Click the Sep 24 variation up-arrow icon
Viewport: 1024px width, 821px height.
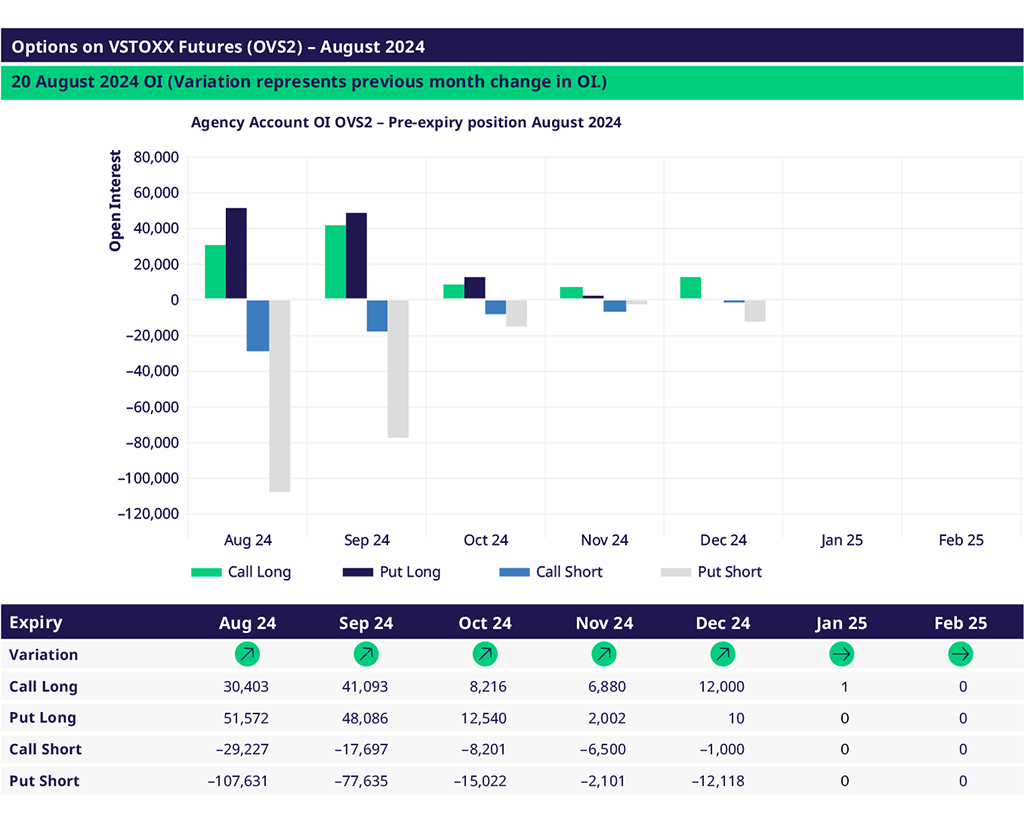[366, 655]
